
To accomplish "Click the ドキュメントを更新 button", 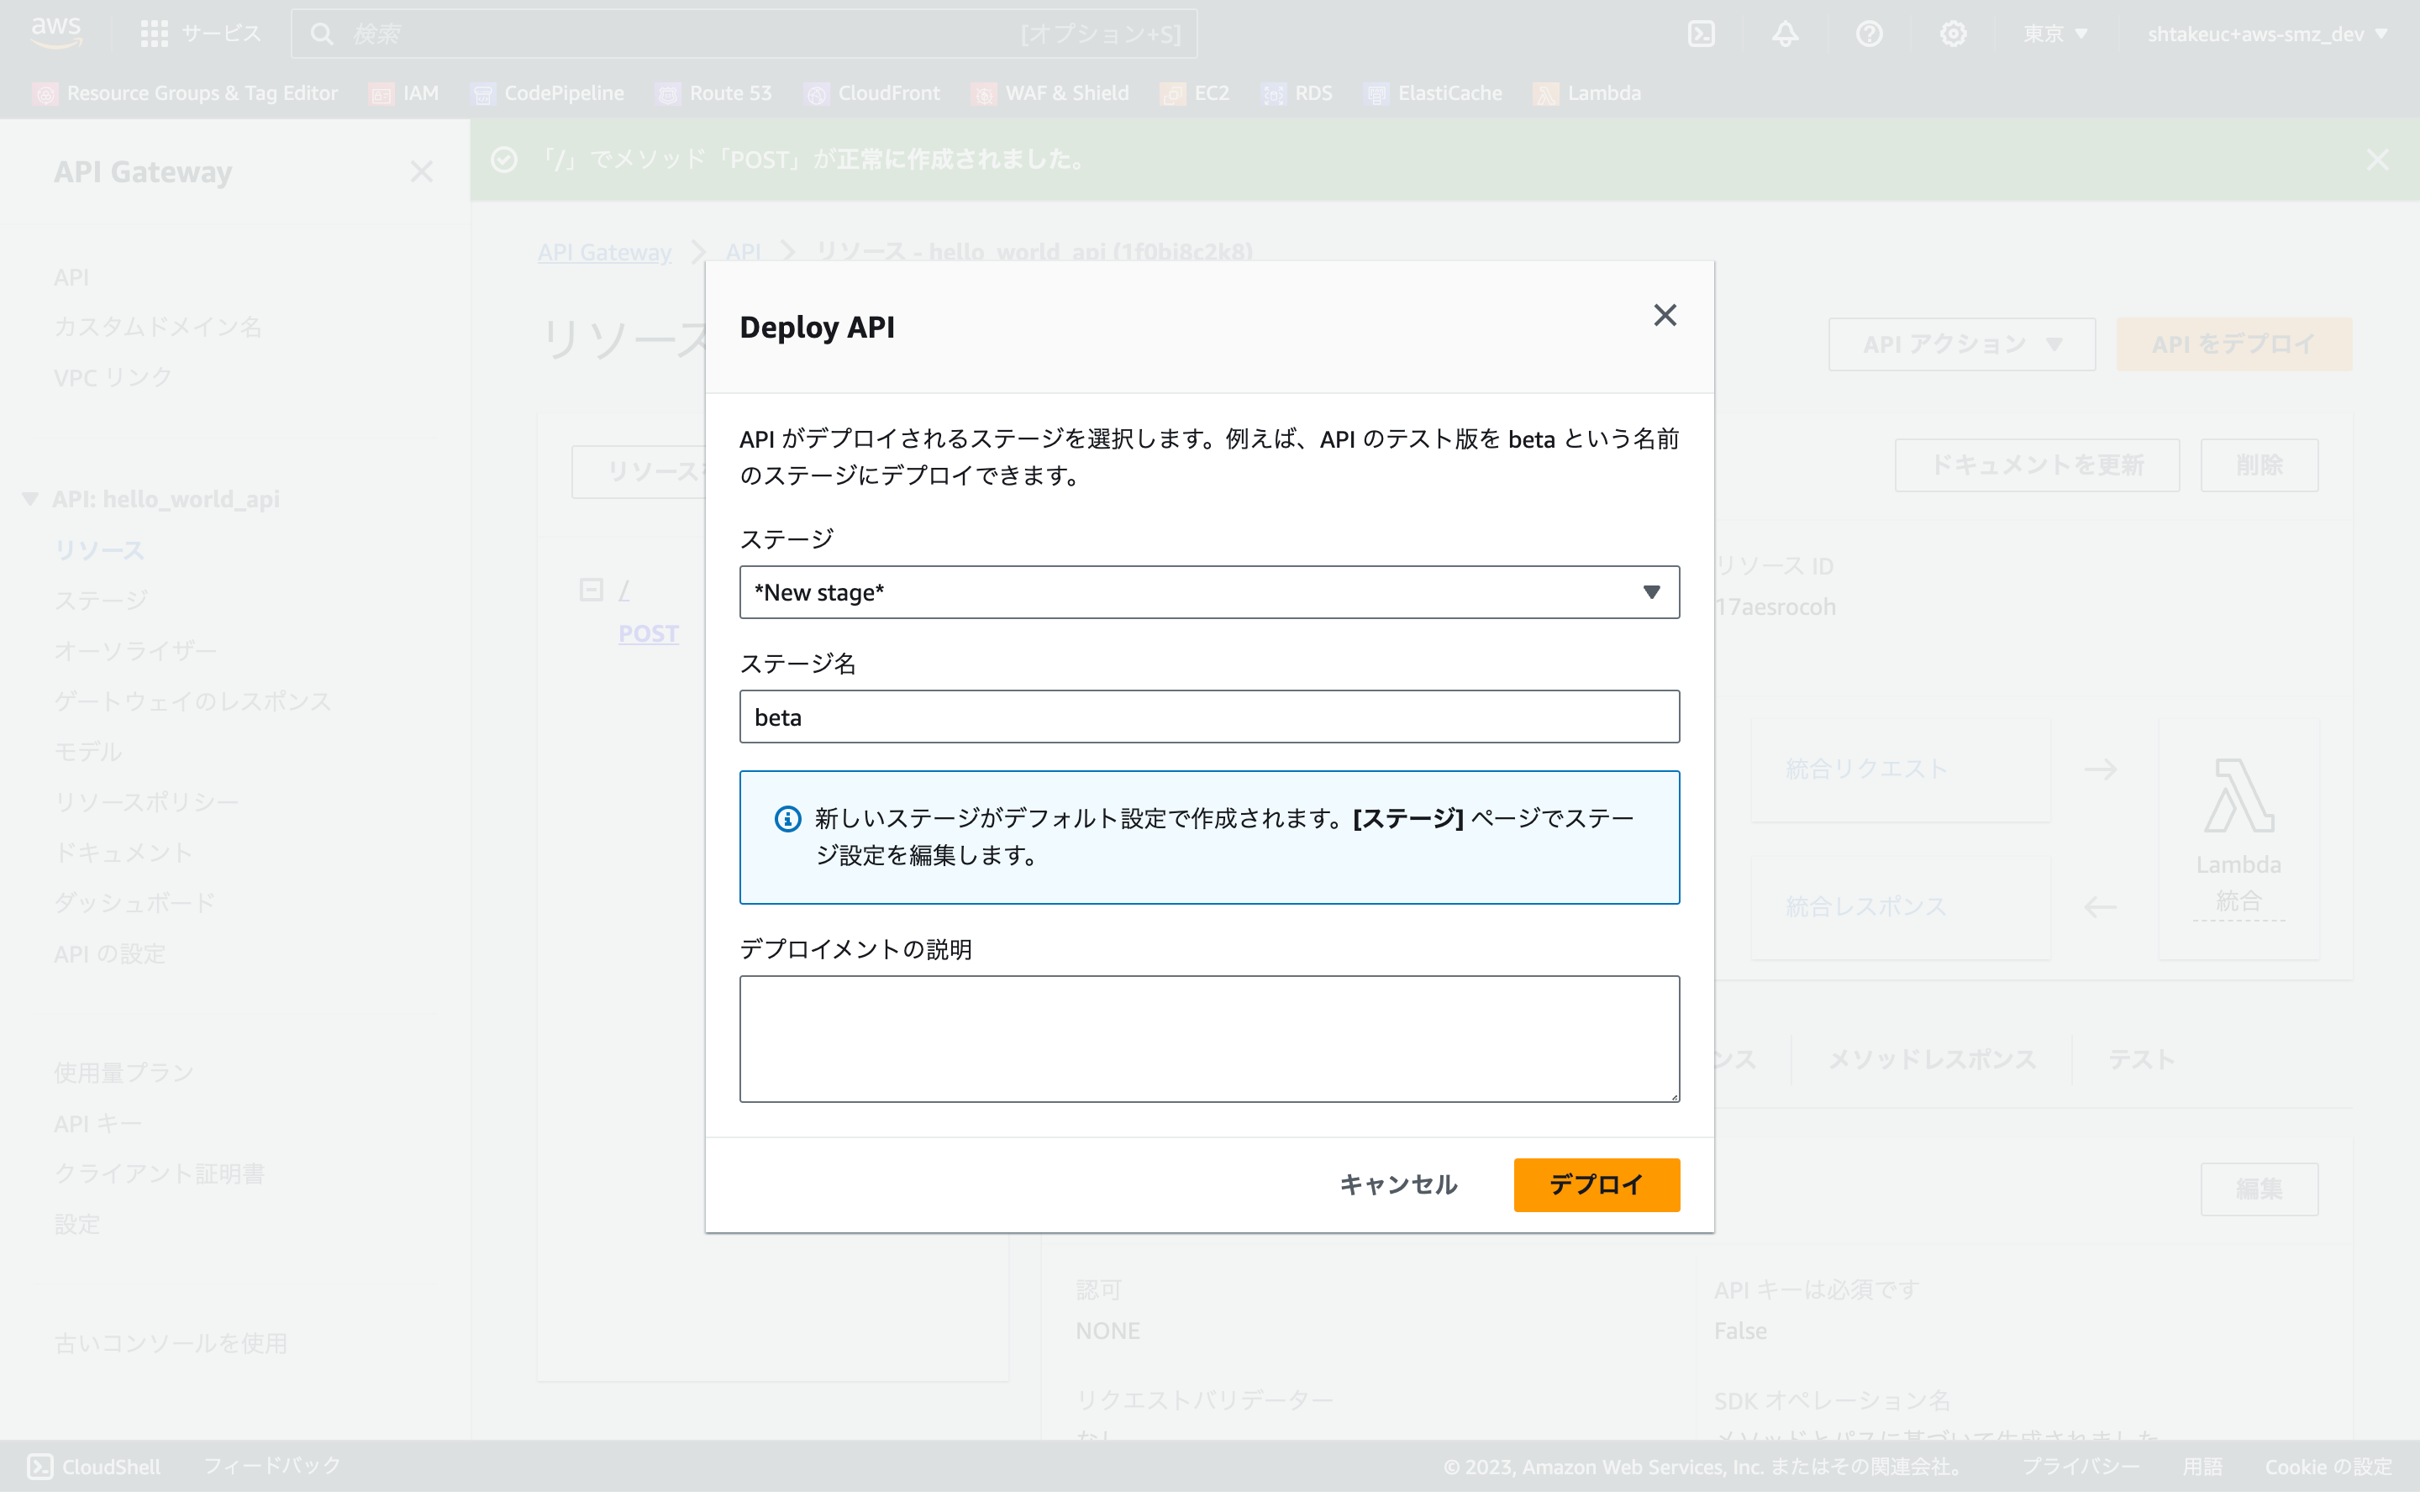I will pyautogui.click(x=2036, y=465).
